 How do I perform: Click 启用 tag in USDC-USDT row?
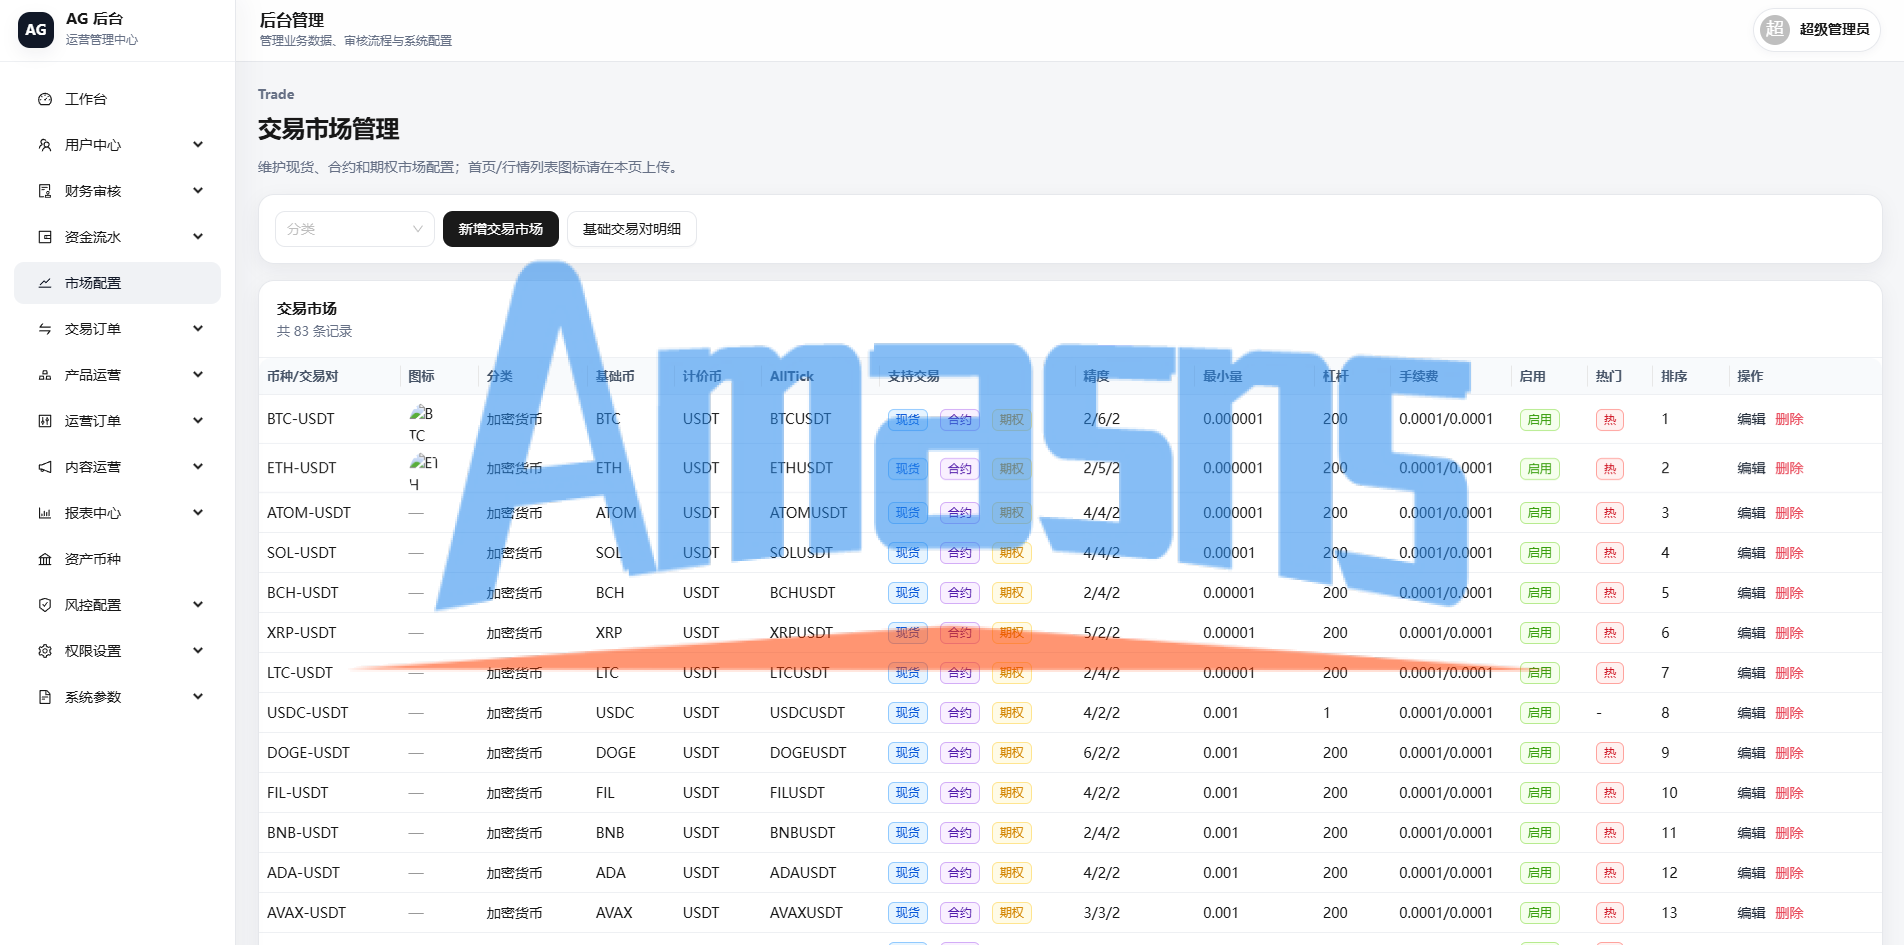point(1540,713)
